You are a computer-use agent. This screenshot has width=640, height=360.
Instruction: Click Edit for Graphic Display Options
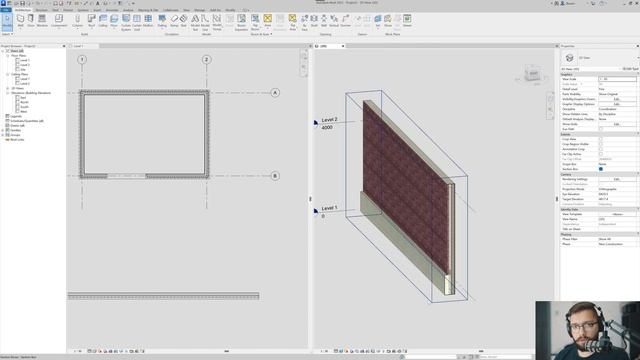[617, 104]
